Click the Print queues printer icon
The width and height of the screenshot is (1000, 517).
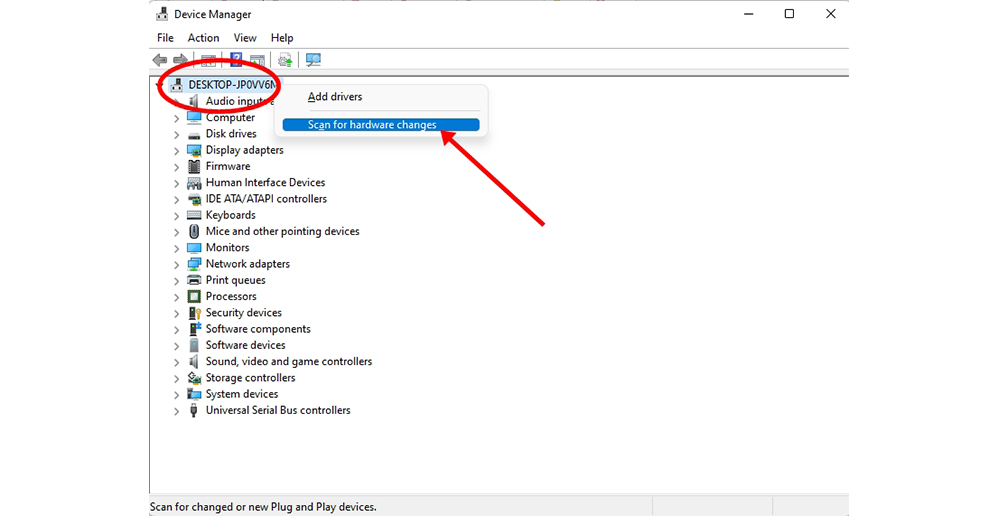[194, 280]
